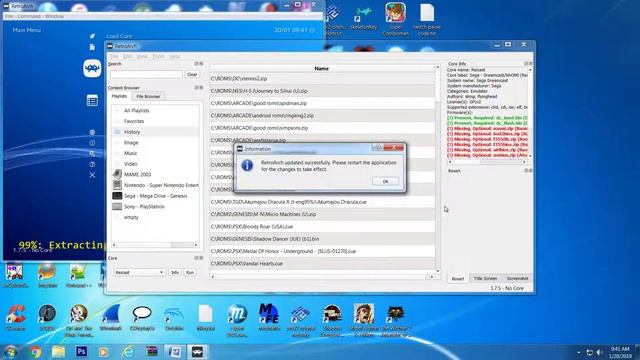Focus the Search text field

pos(147,75)
